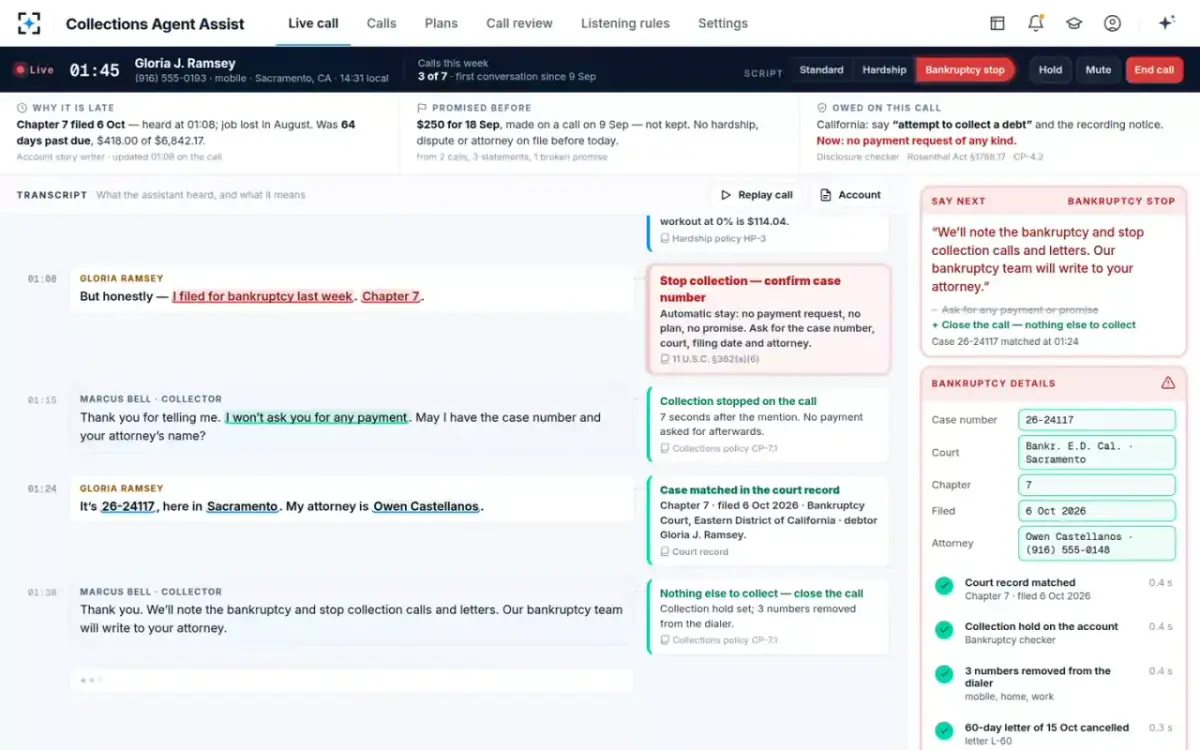Click the 01:08 transcript timestamp
The image size is (1200, 750).
click(x=42, y=279)
